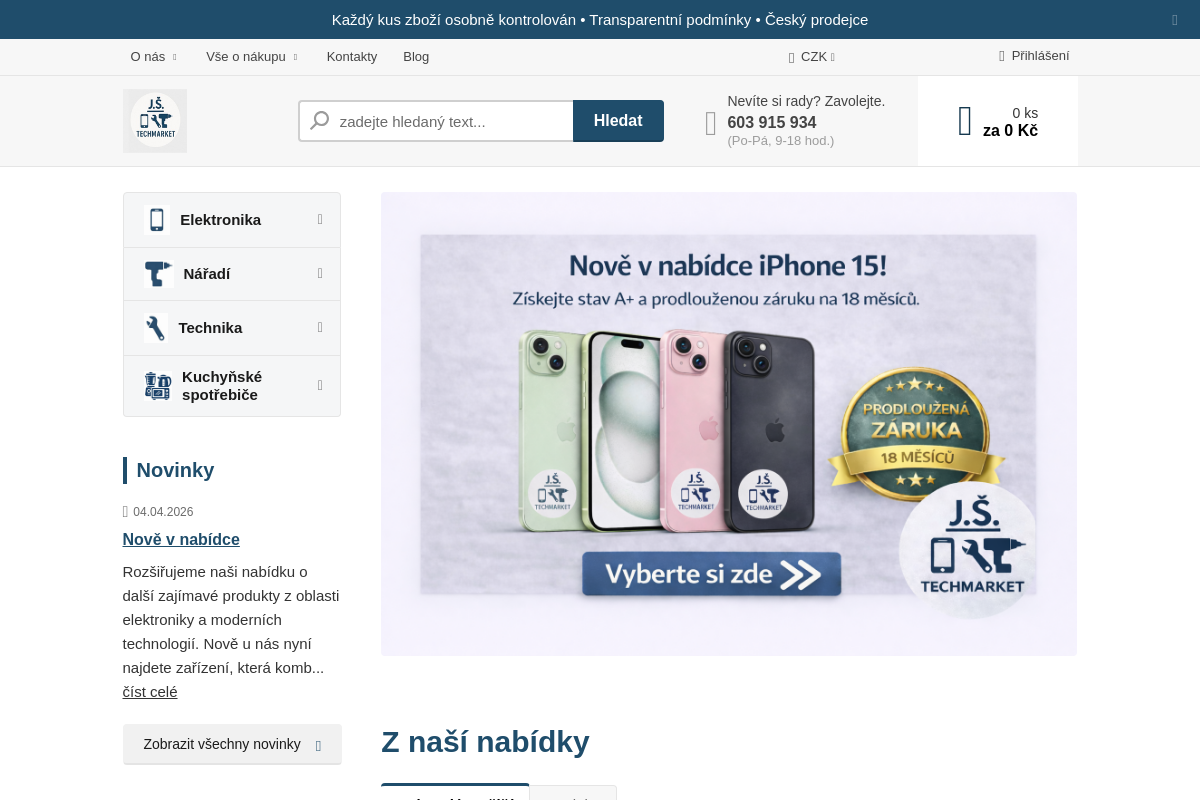Click the Hledat search button
This screenshot has height=800, width=1200.
618,121
